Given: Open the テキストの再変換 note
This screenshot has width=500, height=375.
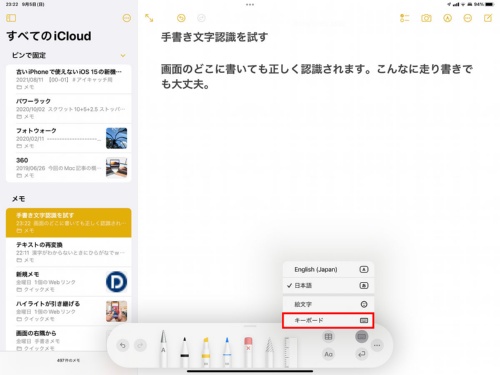Looking at the screenshot, I should (69, 252).
